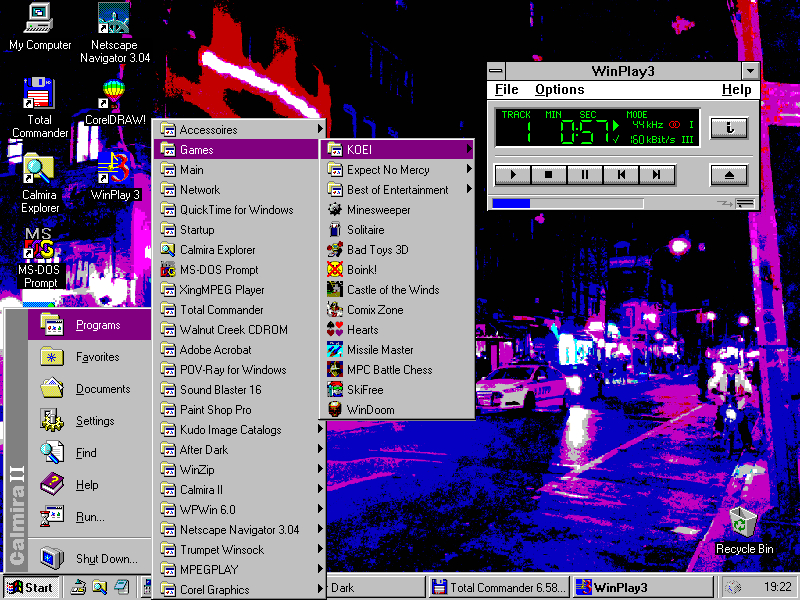Image resolution: width=800 pixels, height=600 pixels.
Task: Open the File menu in WinPlay3
Action: pos(506,90)
